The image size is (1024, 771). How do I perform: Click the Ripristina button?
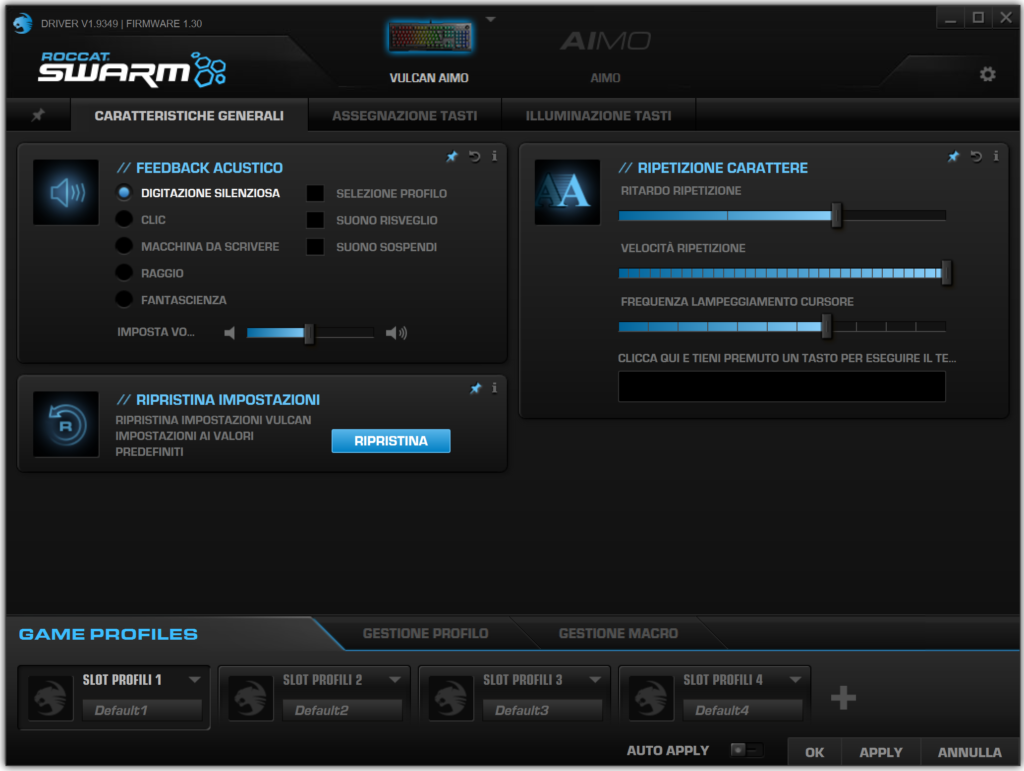[x=391, y=441]
